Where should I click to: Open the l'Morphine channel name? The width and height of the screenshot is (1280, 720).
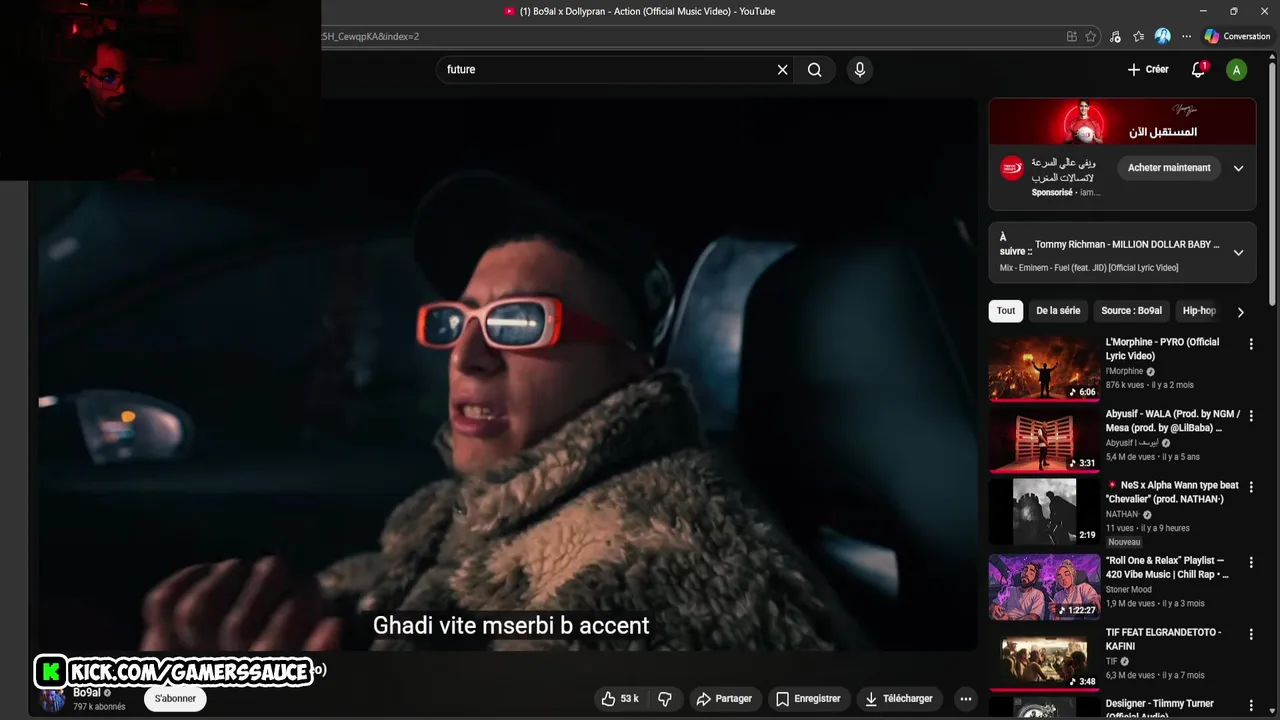click(x=1124, y=371)
